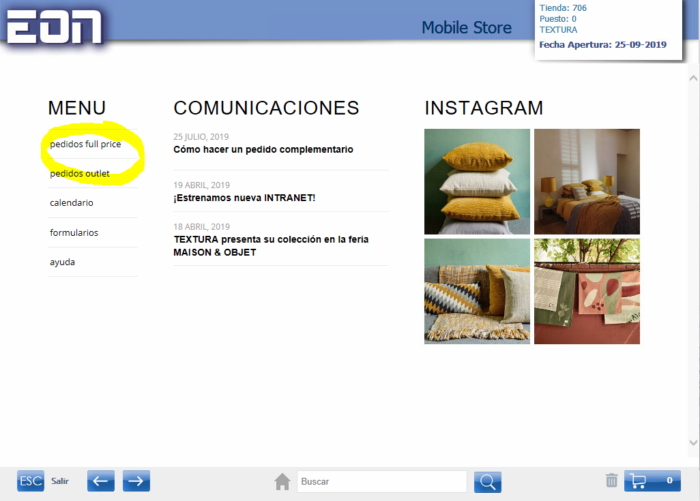Go back with the left arrow button
Screen dimensions: 700x501
point(101,481)
